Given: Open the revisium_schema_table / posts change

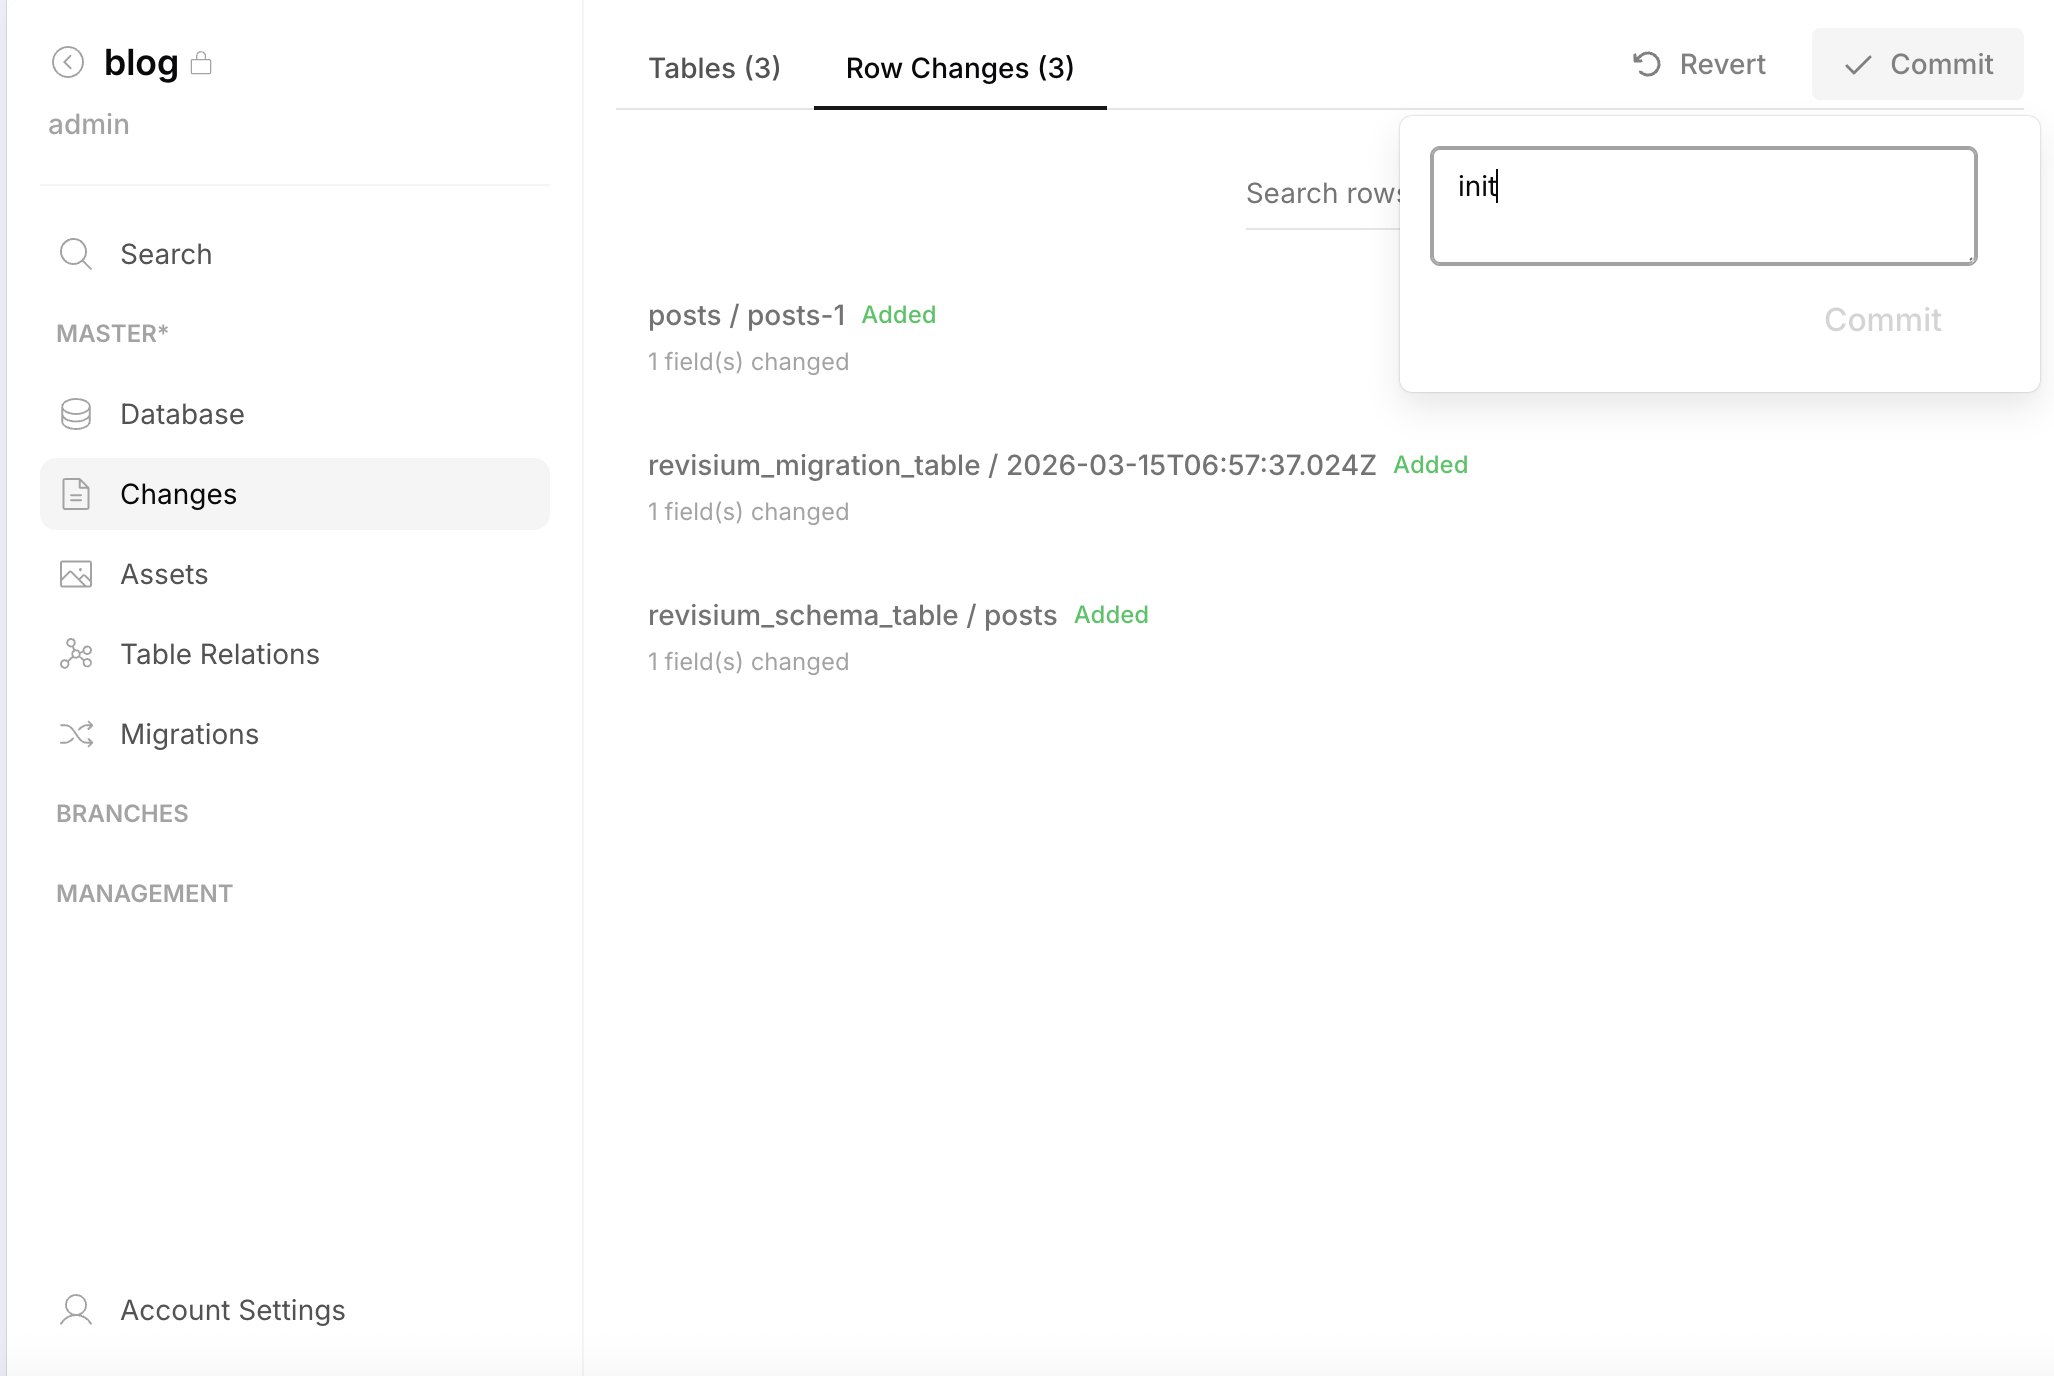Looking at the screenshot, I should (x=852, y=614).
